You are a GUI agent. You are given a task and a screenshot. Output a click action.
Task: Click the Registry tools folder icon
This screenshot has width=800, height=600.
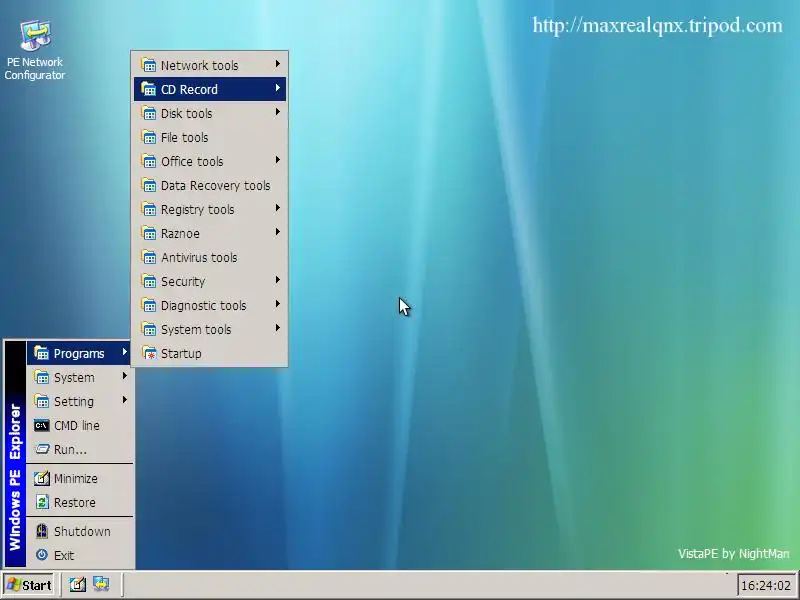[x=148, y=209]
